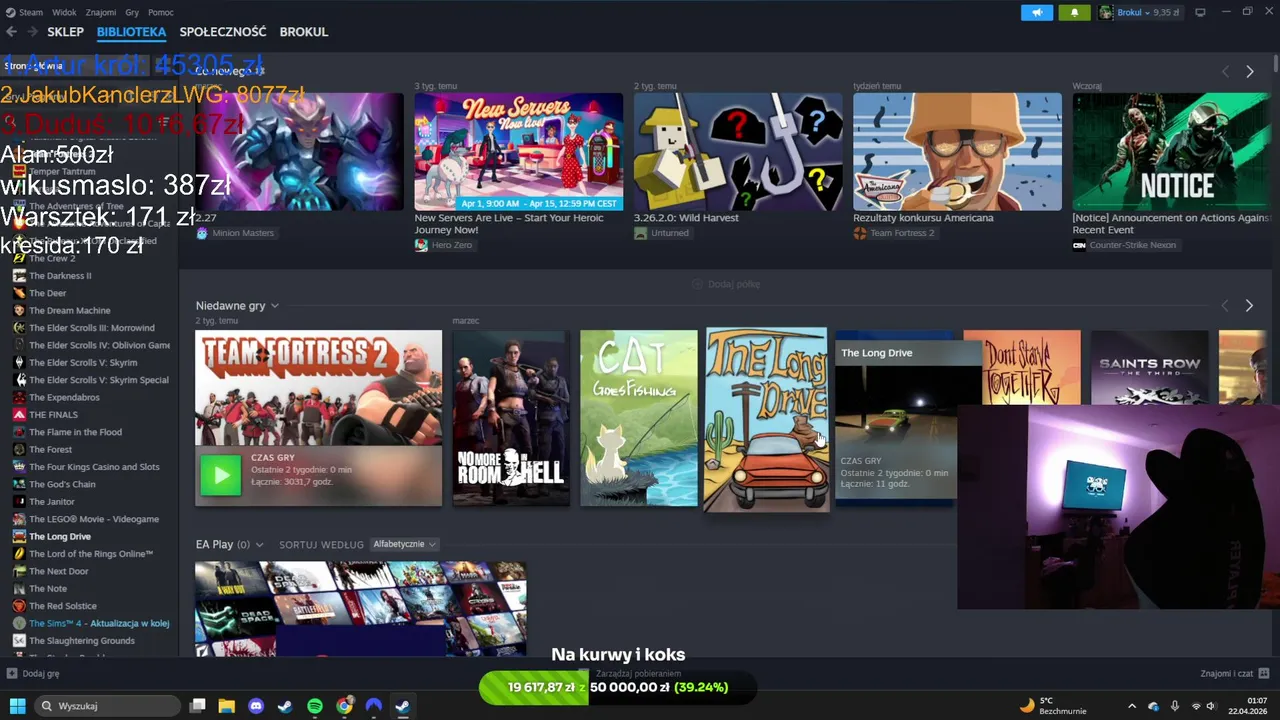Go forward with the navigation arrow

[33, 32]
